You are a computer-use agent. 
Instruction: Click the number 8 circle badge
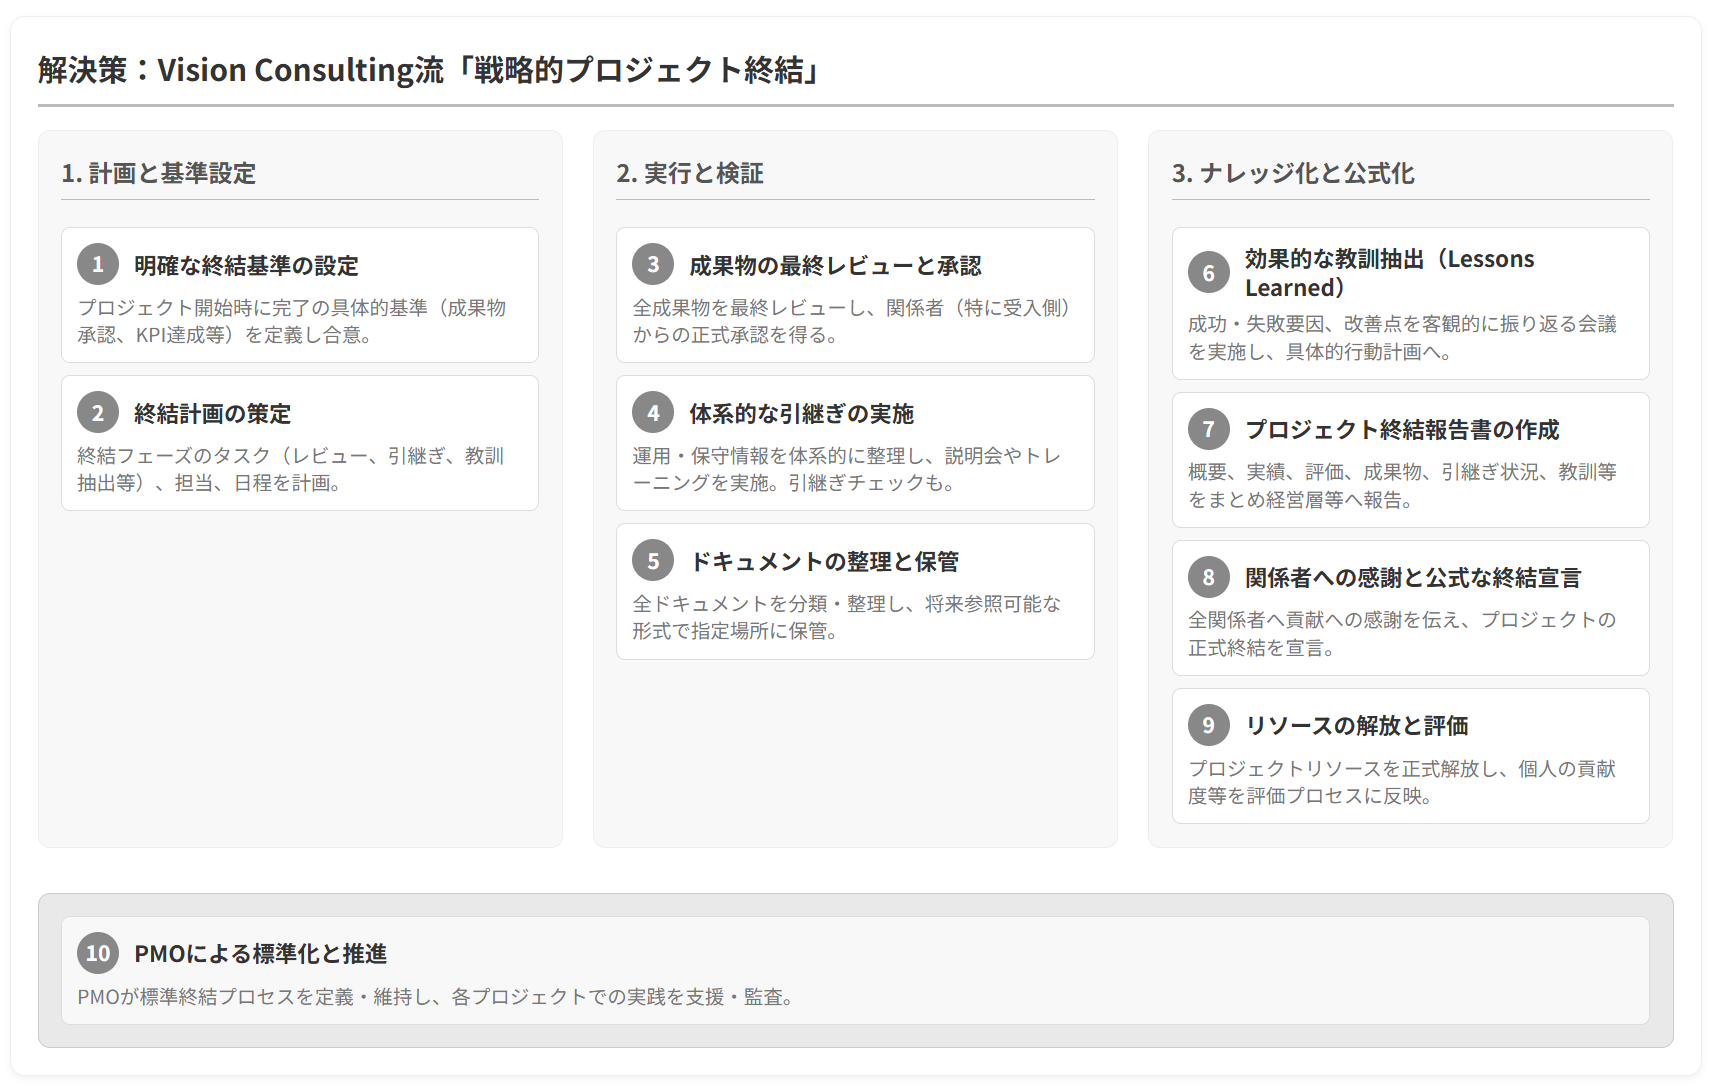1209,577
